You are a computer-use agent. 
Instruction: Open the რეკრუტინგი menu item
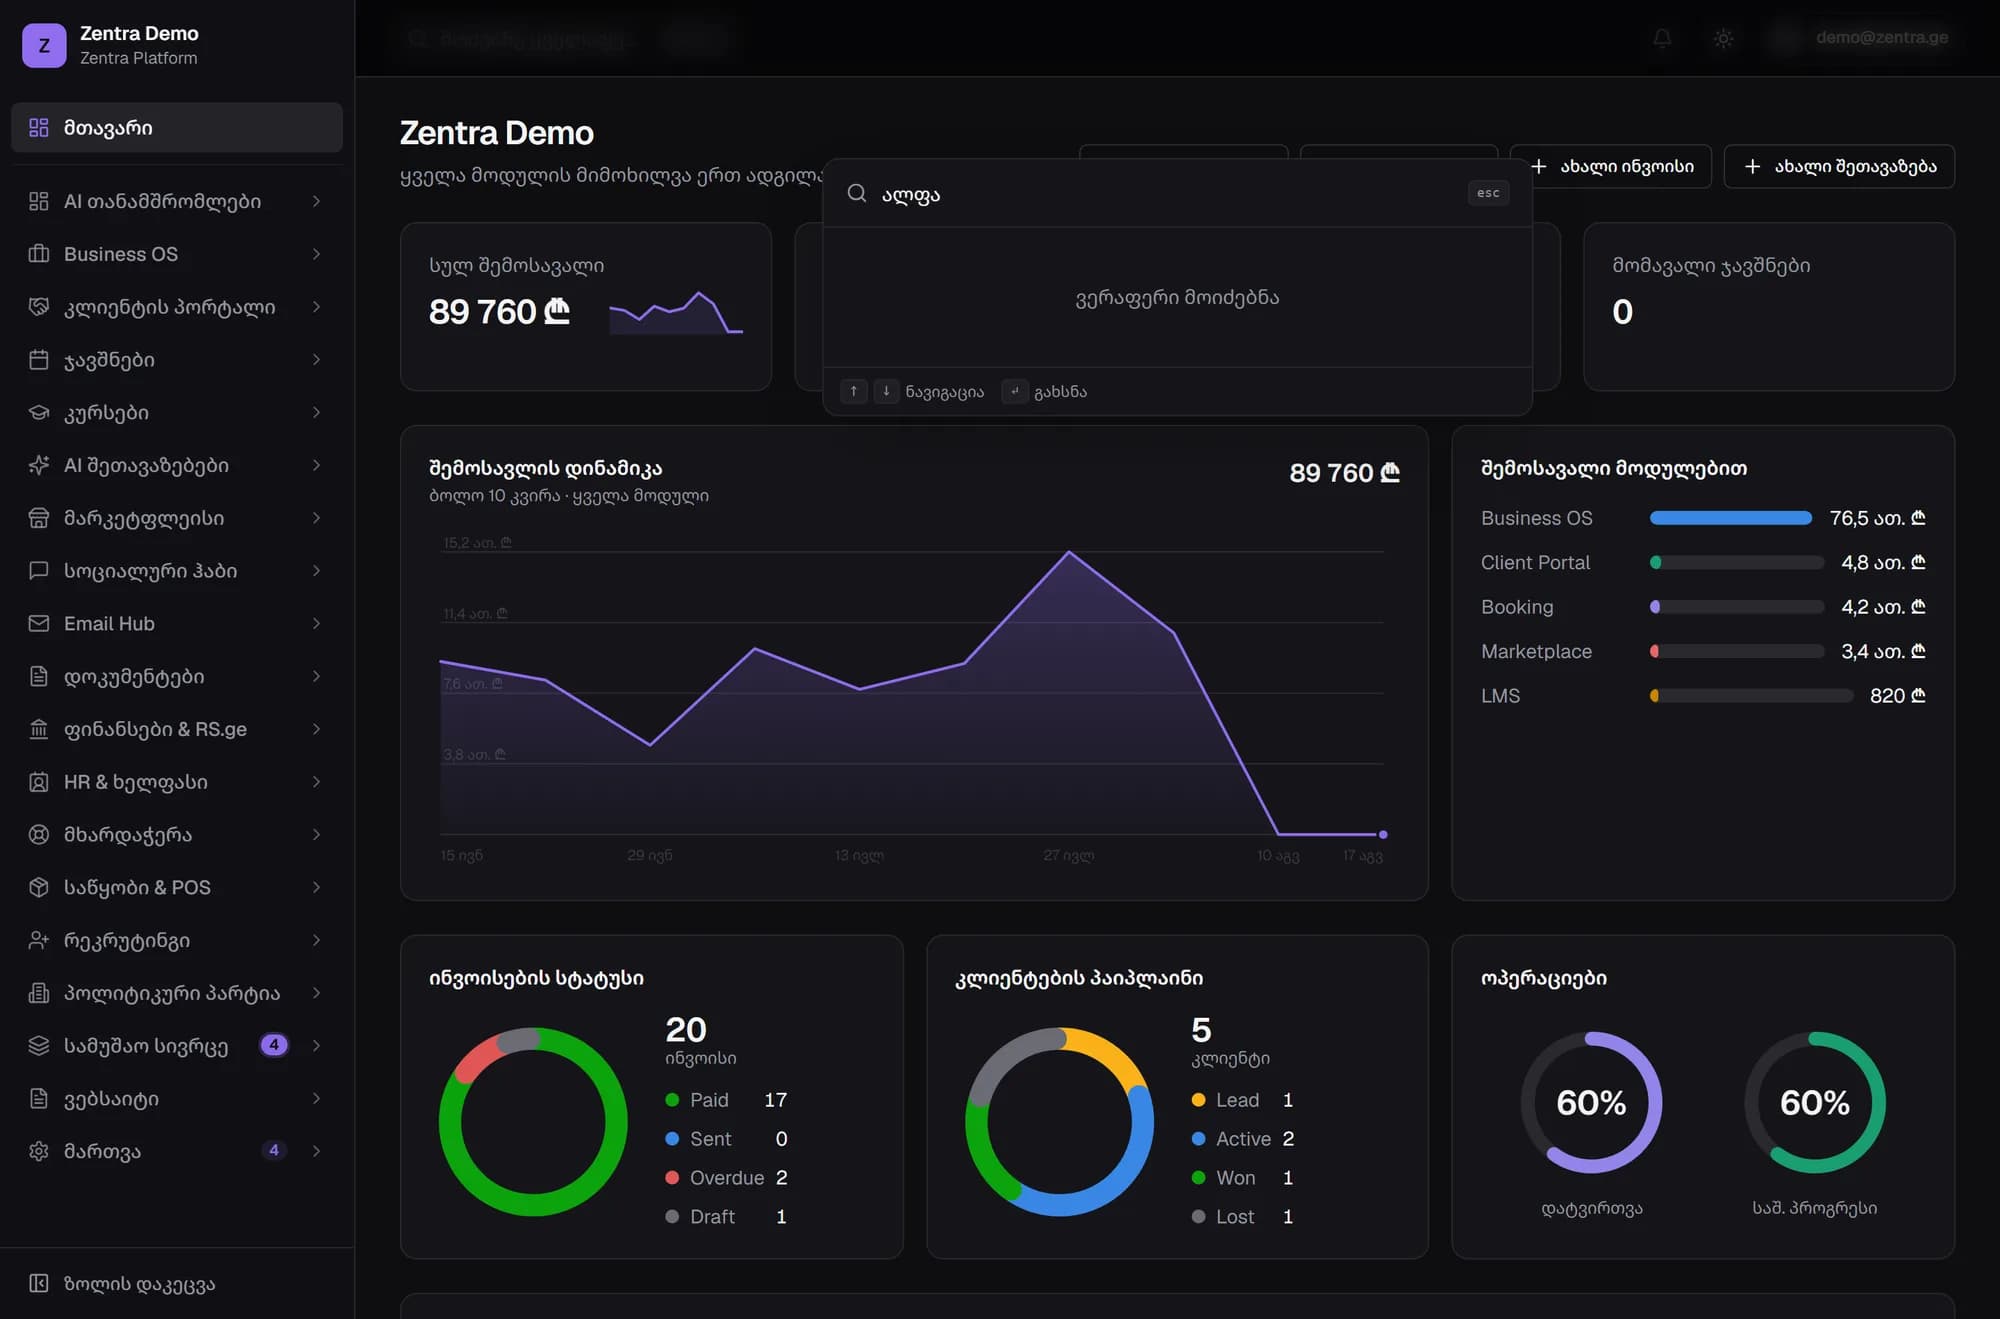[x=177, y=940]
